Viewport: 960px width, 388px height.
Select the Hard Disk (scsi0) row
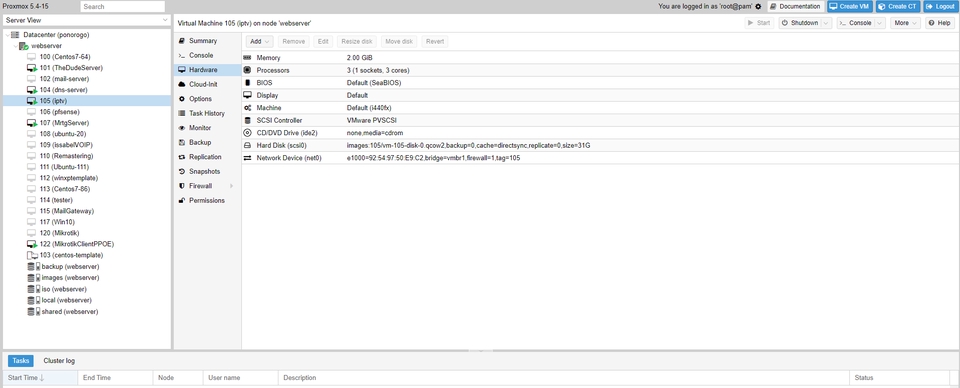coord(599,145)
